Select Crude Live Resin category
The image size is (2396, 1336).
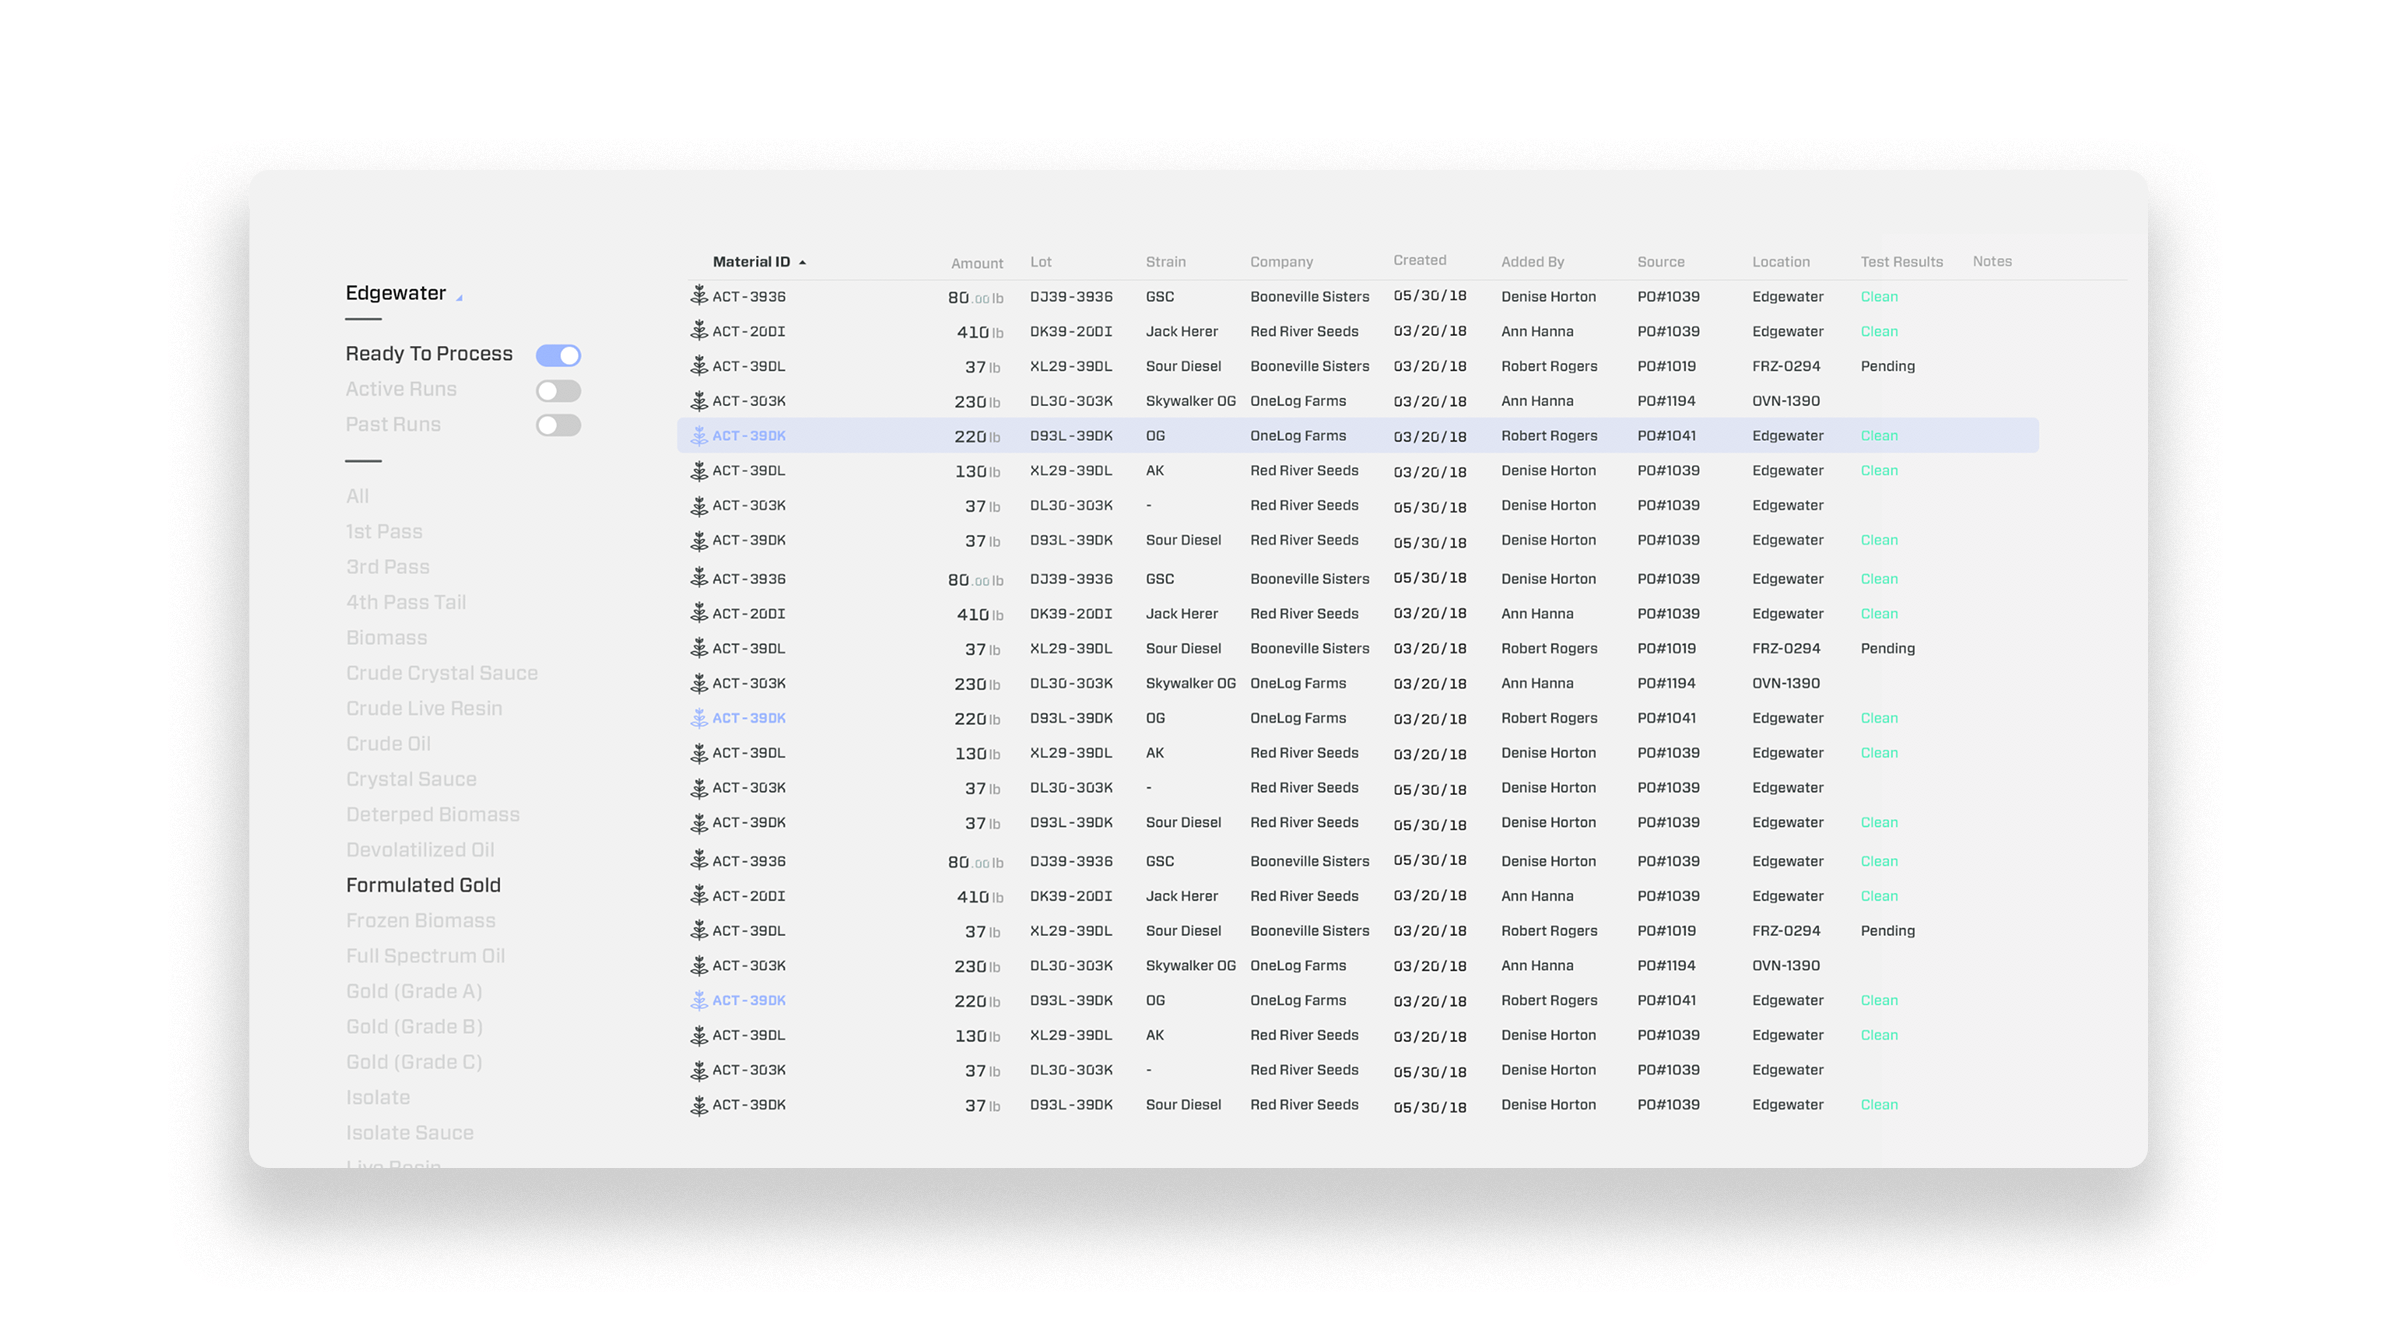coord(424,708)
